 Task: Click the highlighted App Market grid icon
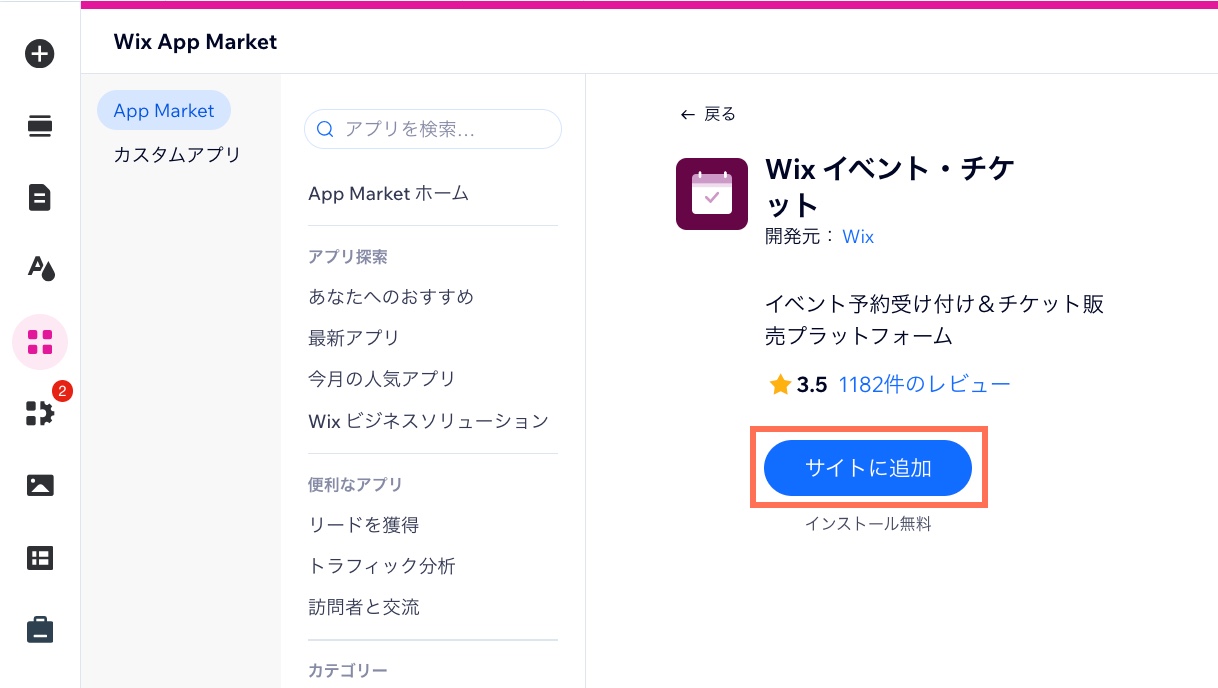39,342
